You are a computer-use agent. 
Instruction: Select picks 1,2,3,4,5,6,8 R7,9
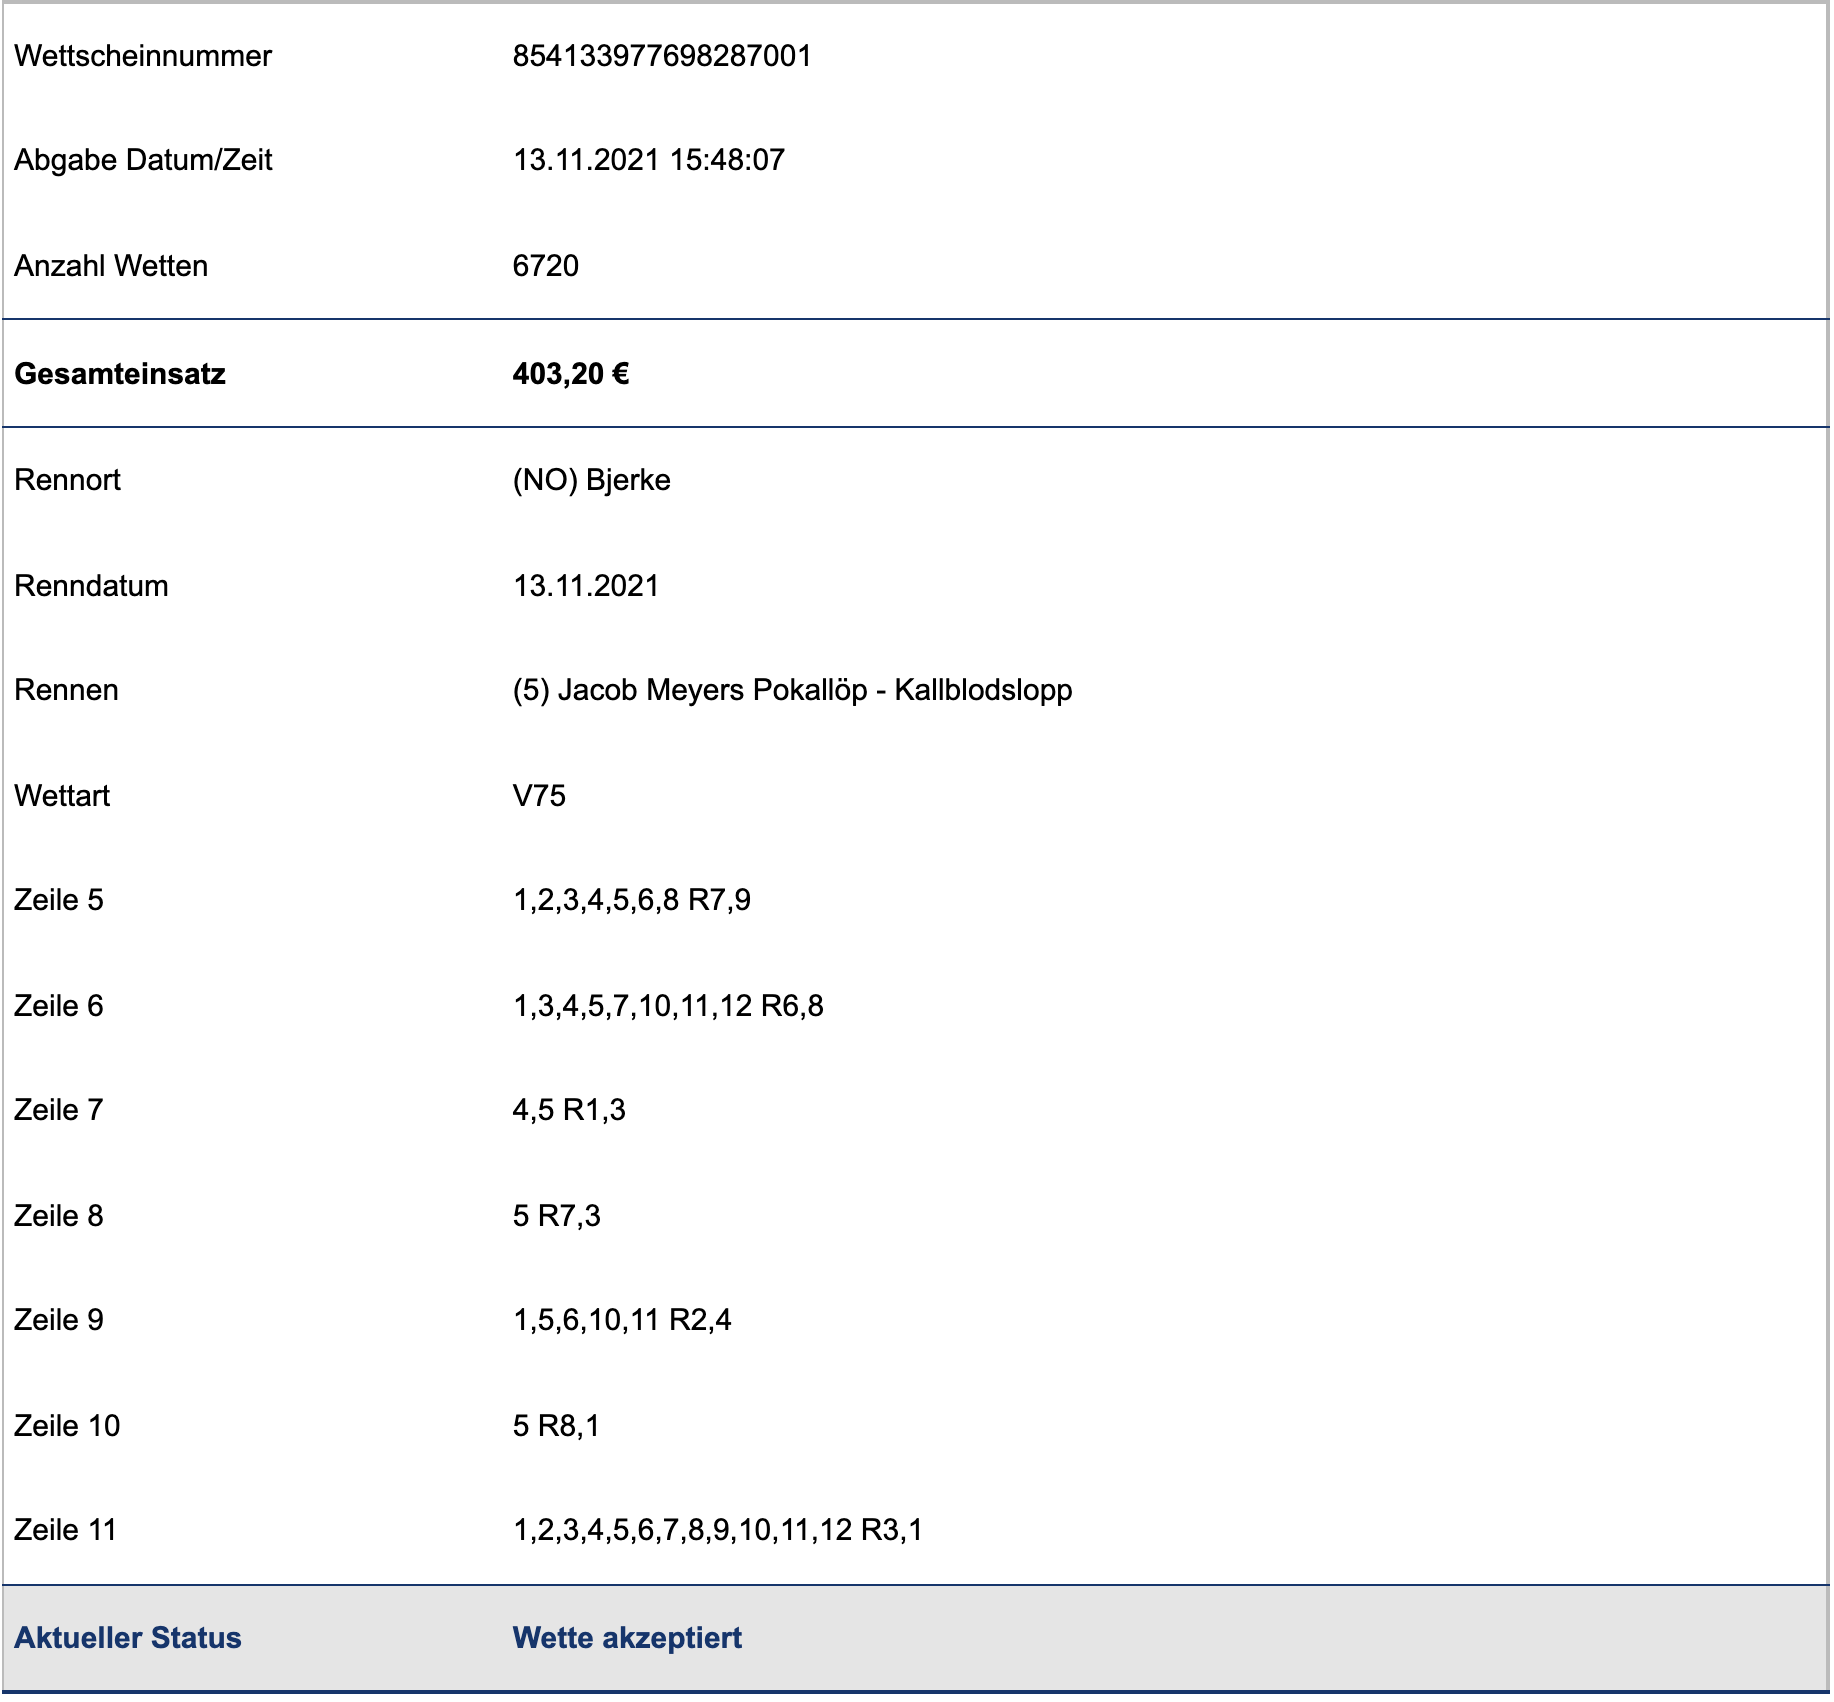[x=632, y=900]
